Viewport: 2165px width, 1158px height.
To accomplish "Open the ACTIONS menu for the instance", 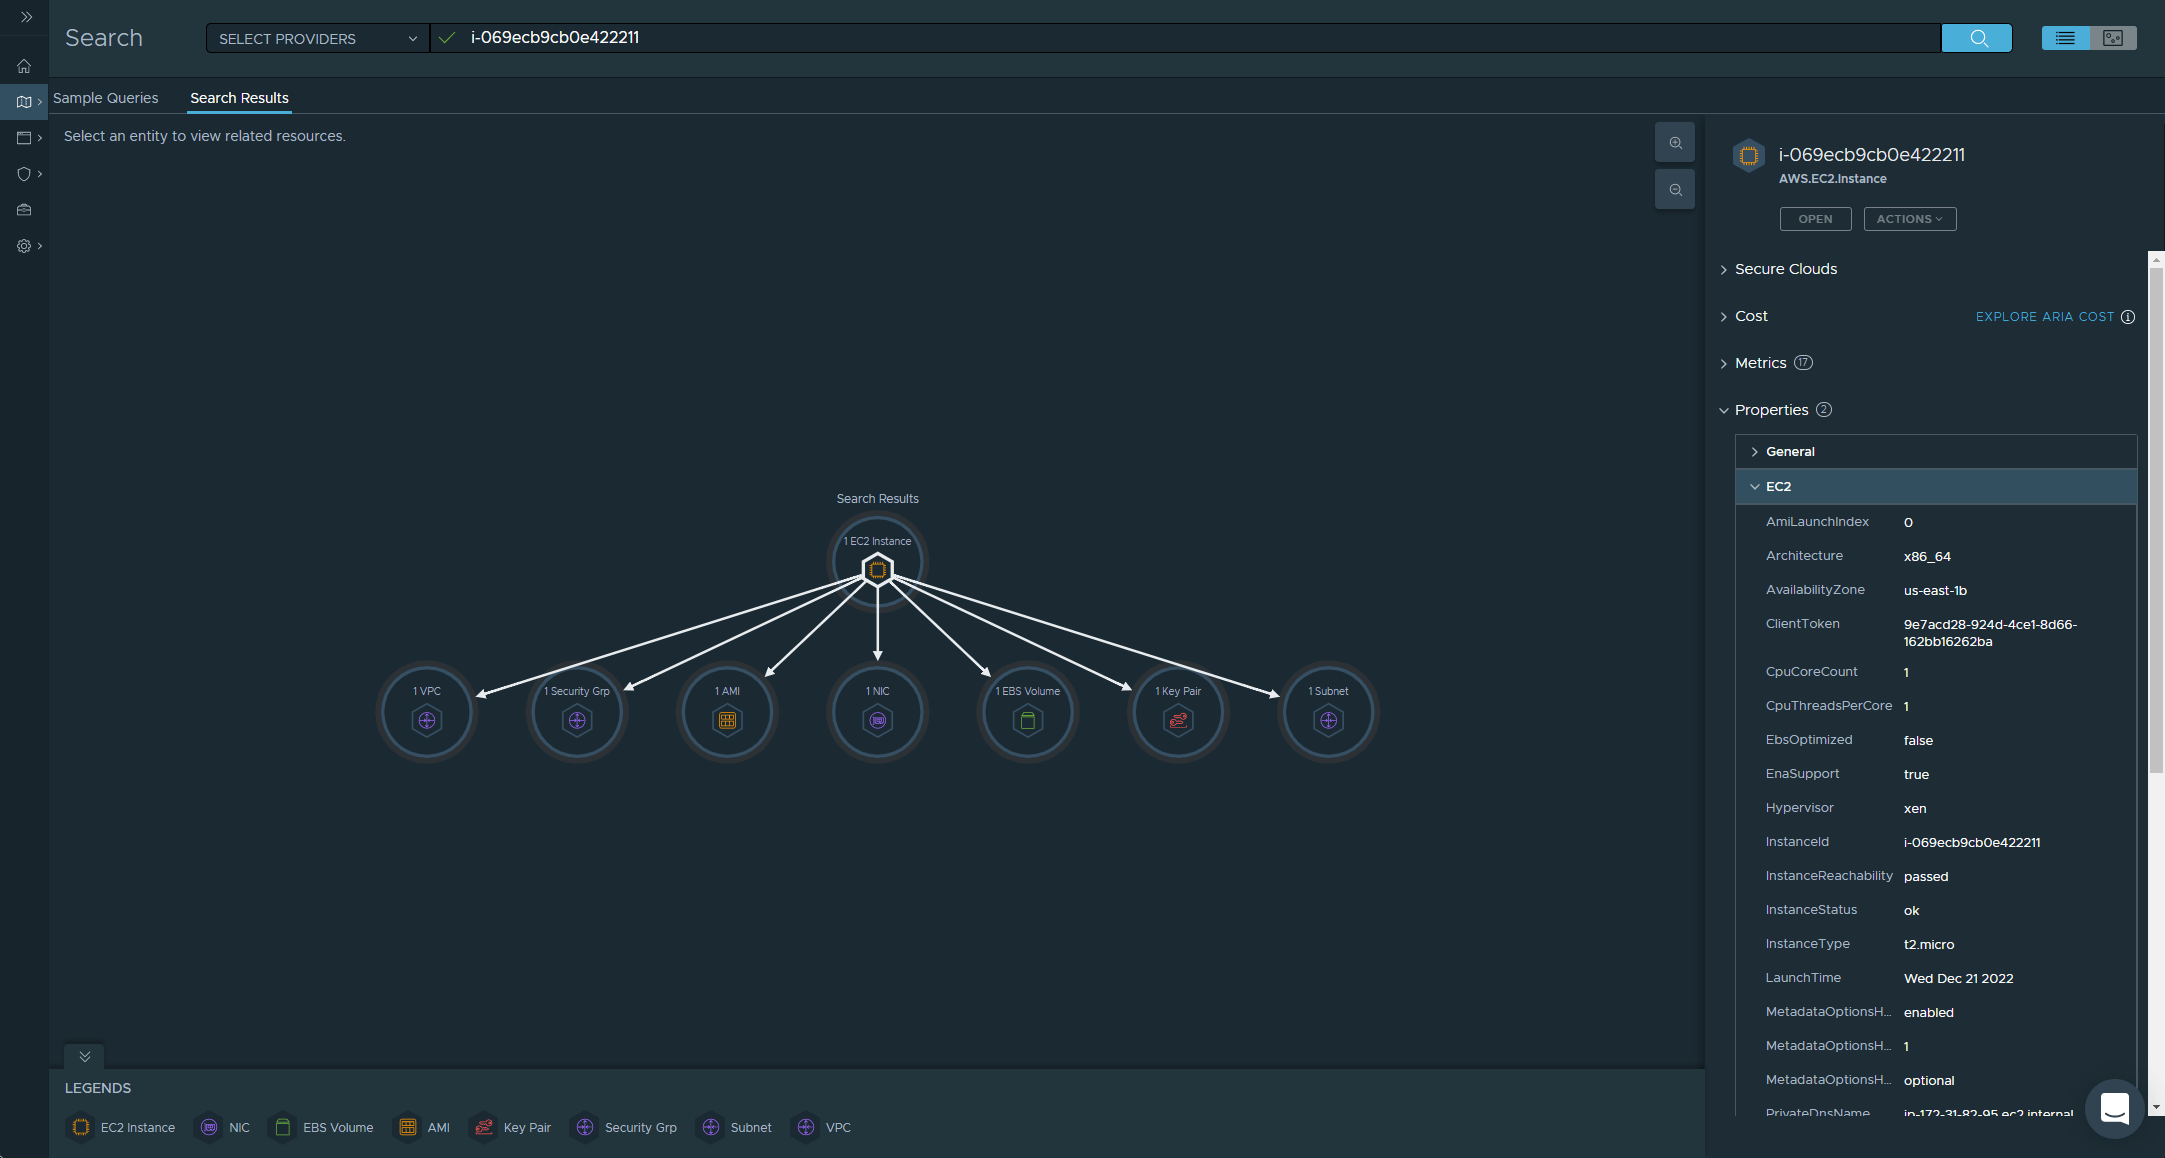I will click(1909, 218).
